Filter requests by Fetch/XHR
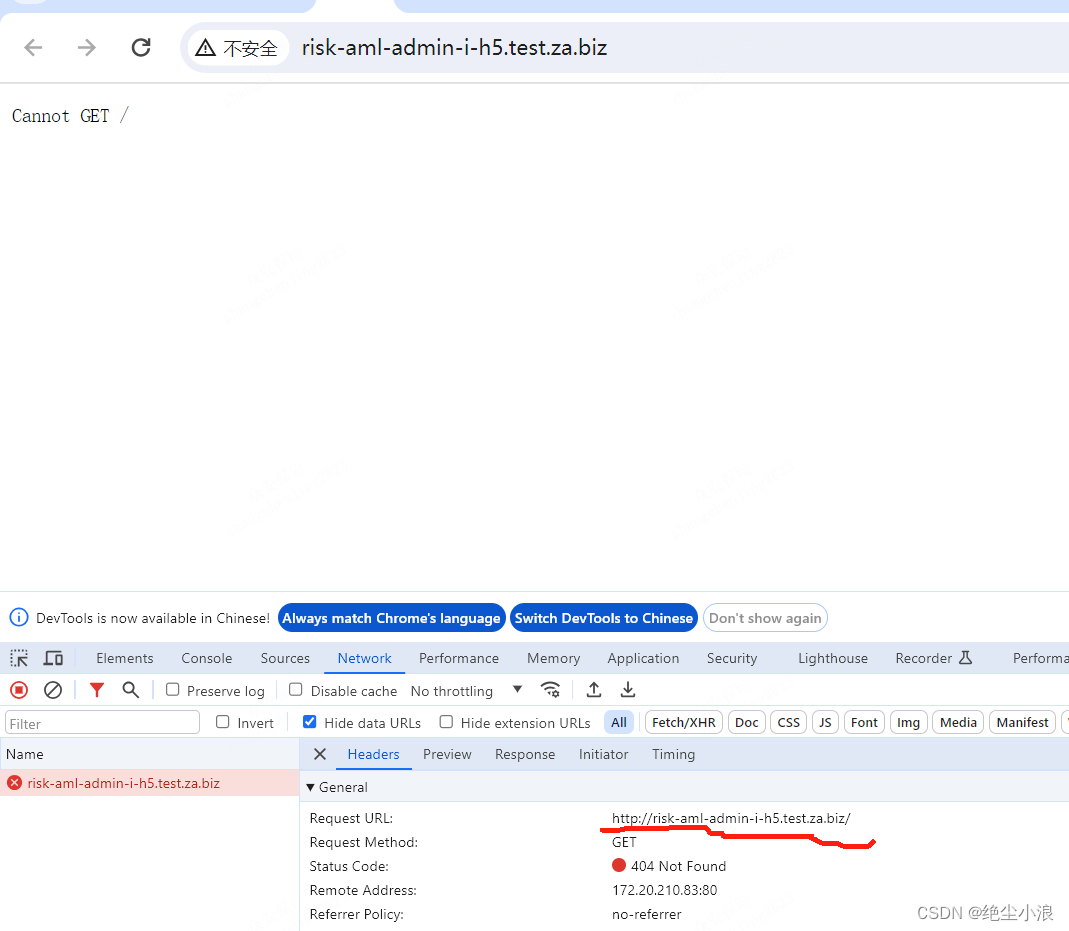The image size is (1069, 931). (x=684, y=722)
